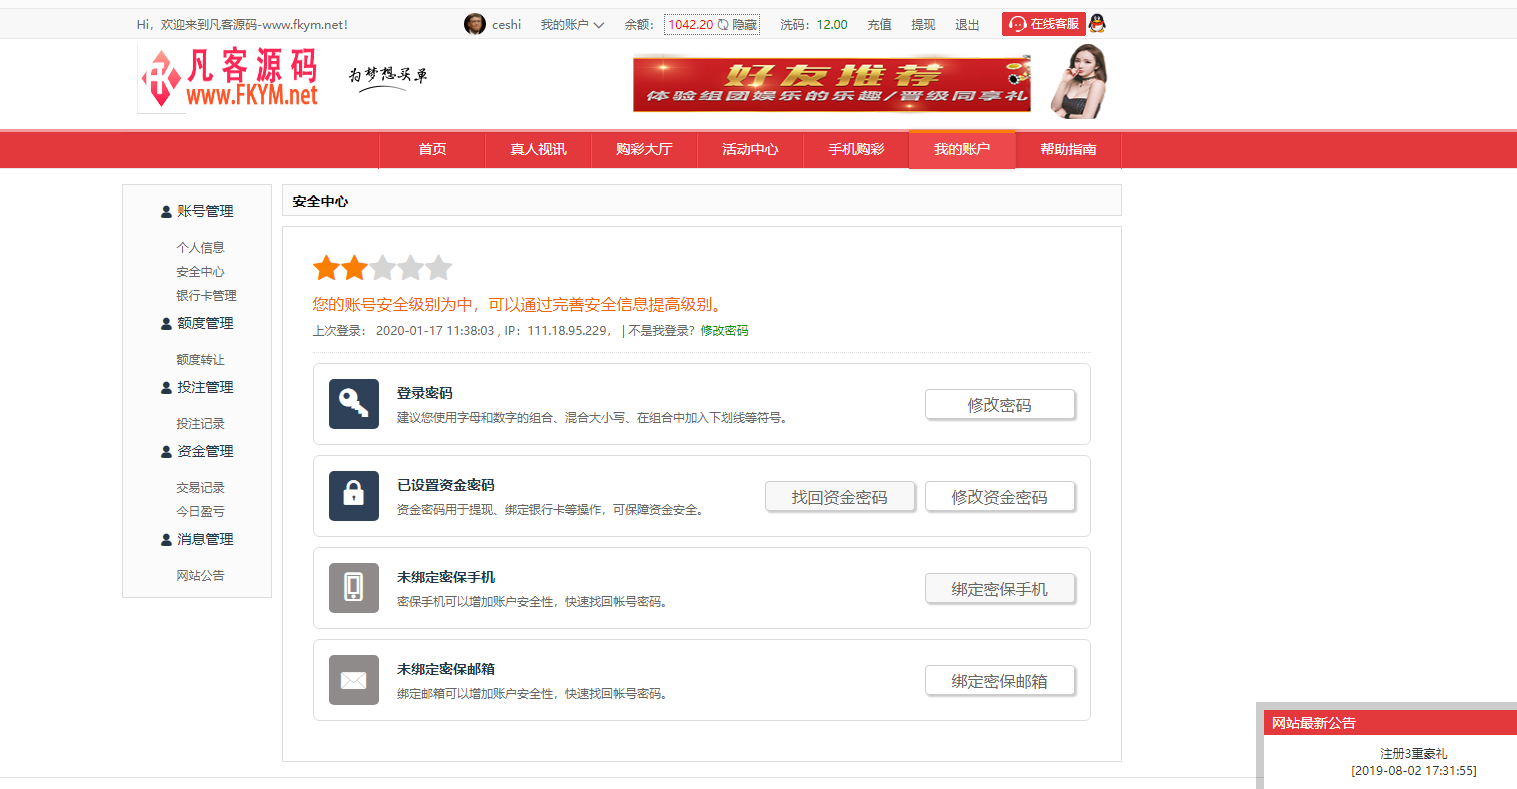The image size is (1517, 789).
Task: Click the envelope icon for 密保邮箱
Action: click(x=353, y=680)
